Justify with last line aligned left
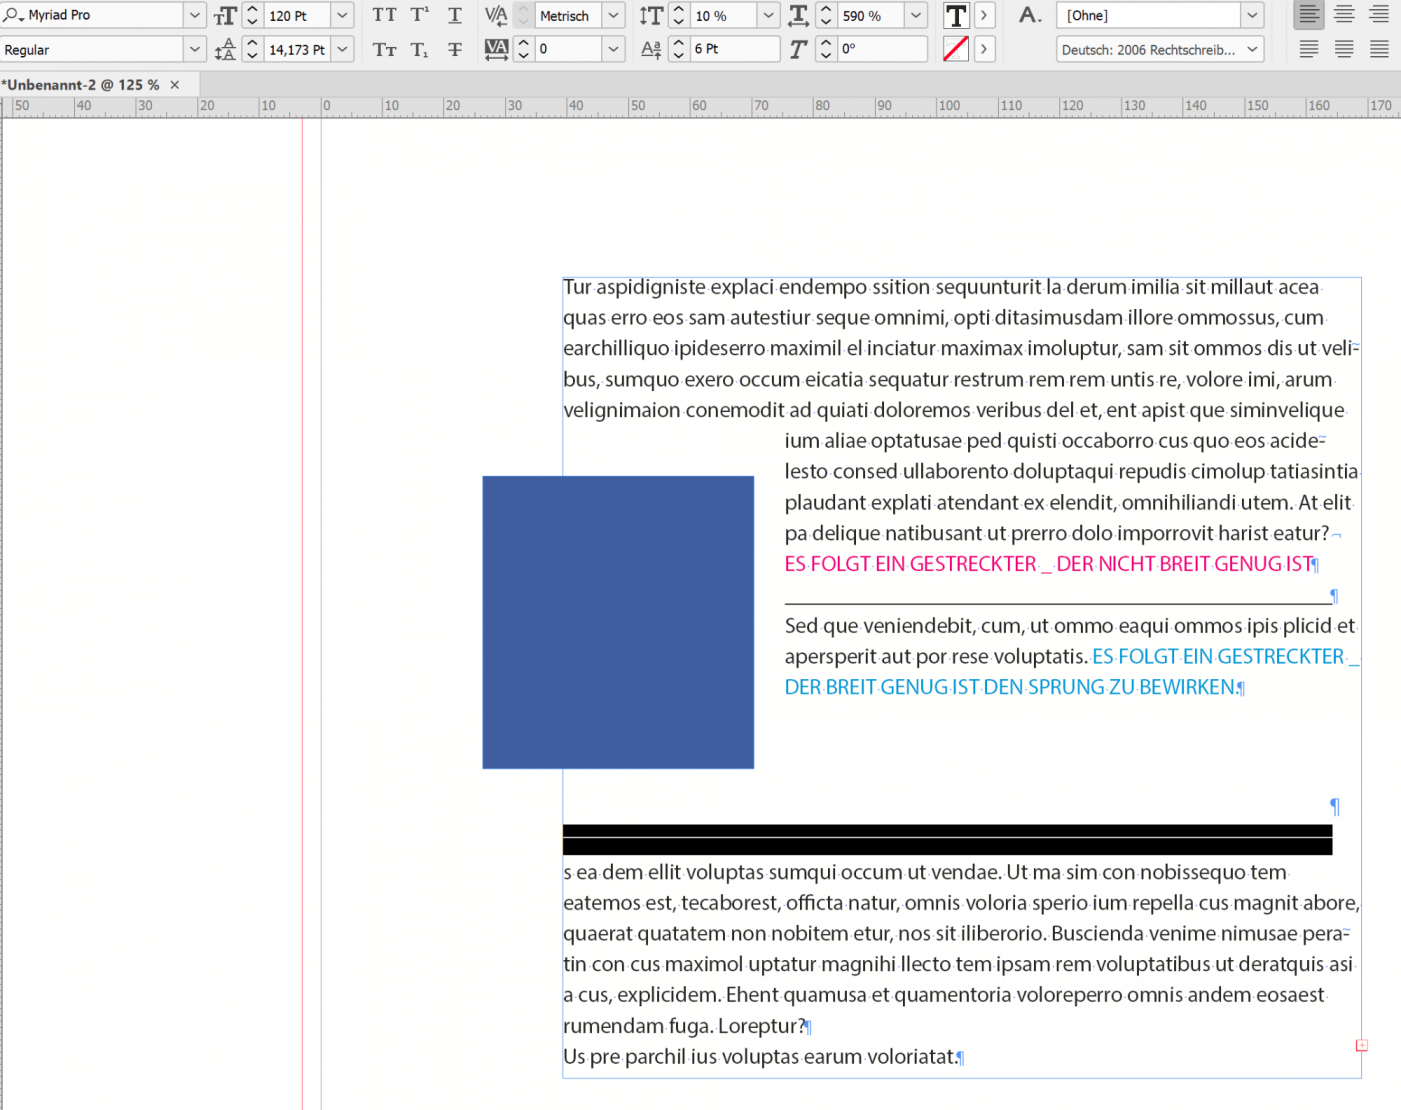This screenshot has height=1110, width=1401. (1309, 49)
